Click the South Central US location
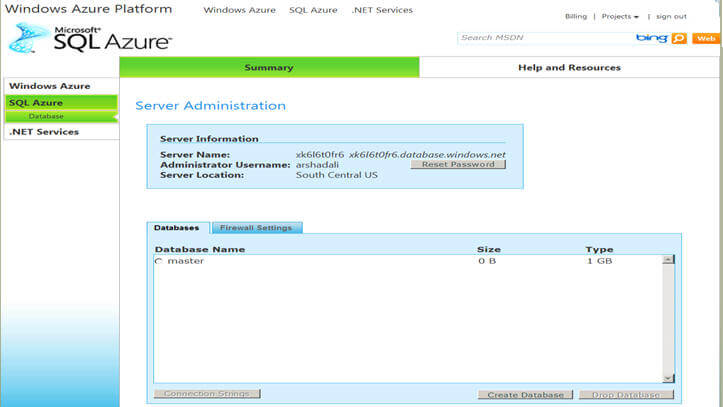Viewport: 723px width, 407px height. (x=337, y=175)
